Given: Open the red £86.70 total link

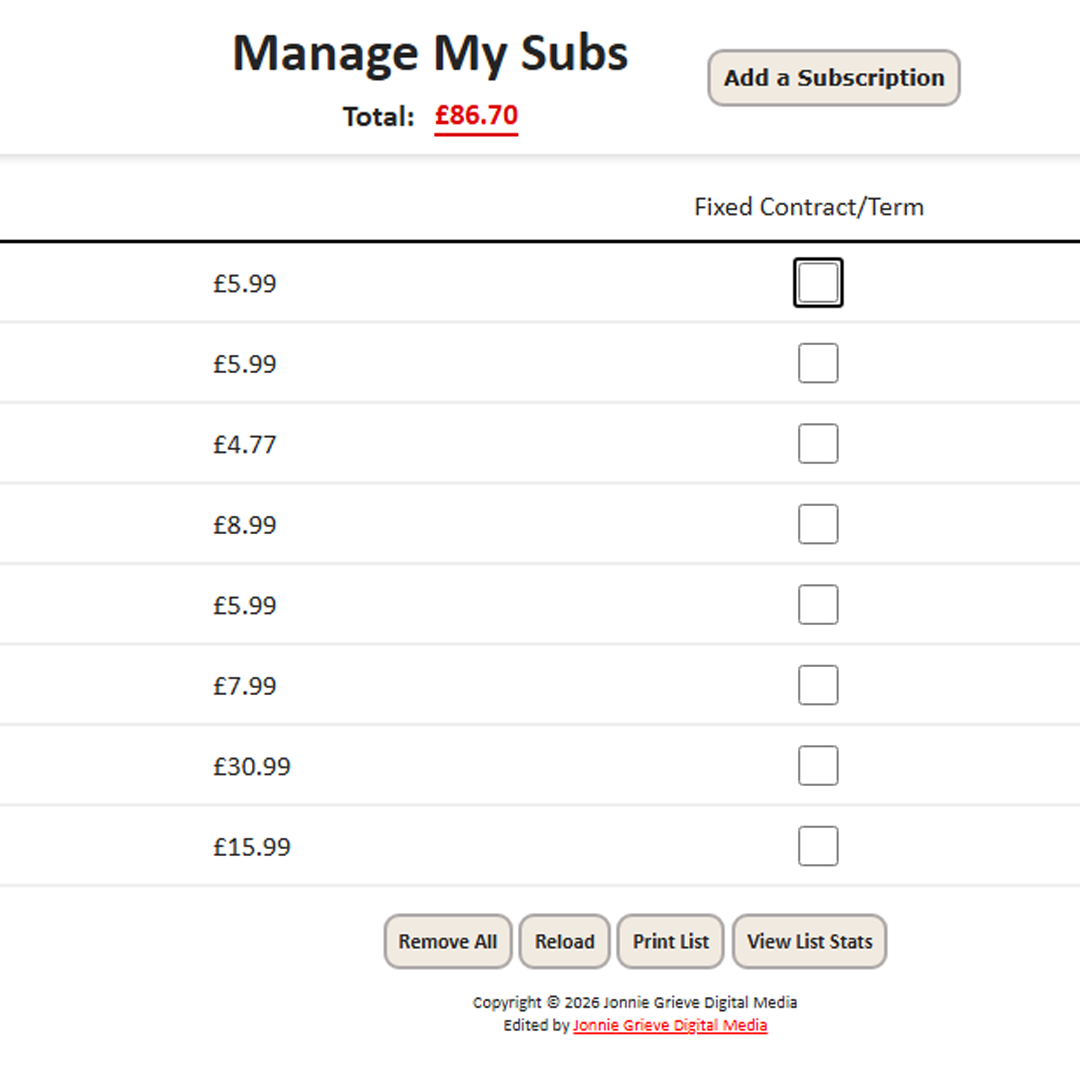Looking at the screenshot, I should point(476,116).
